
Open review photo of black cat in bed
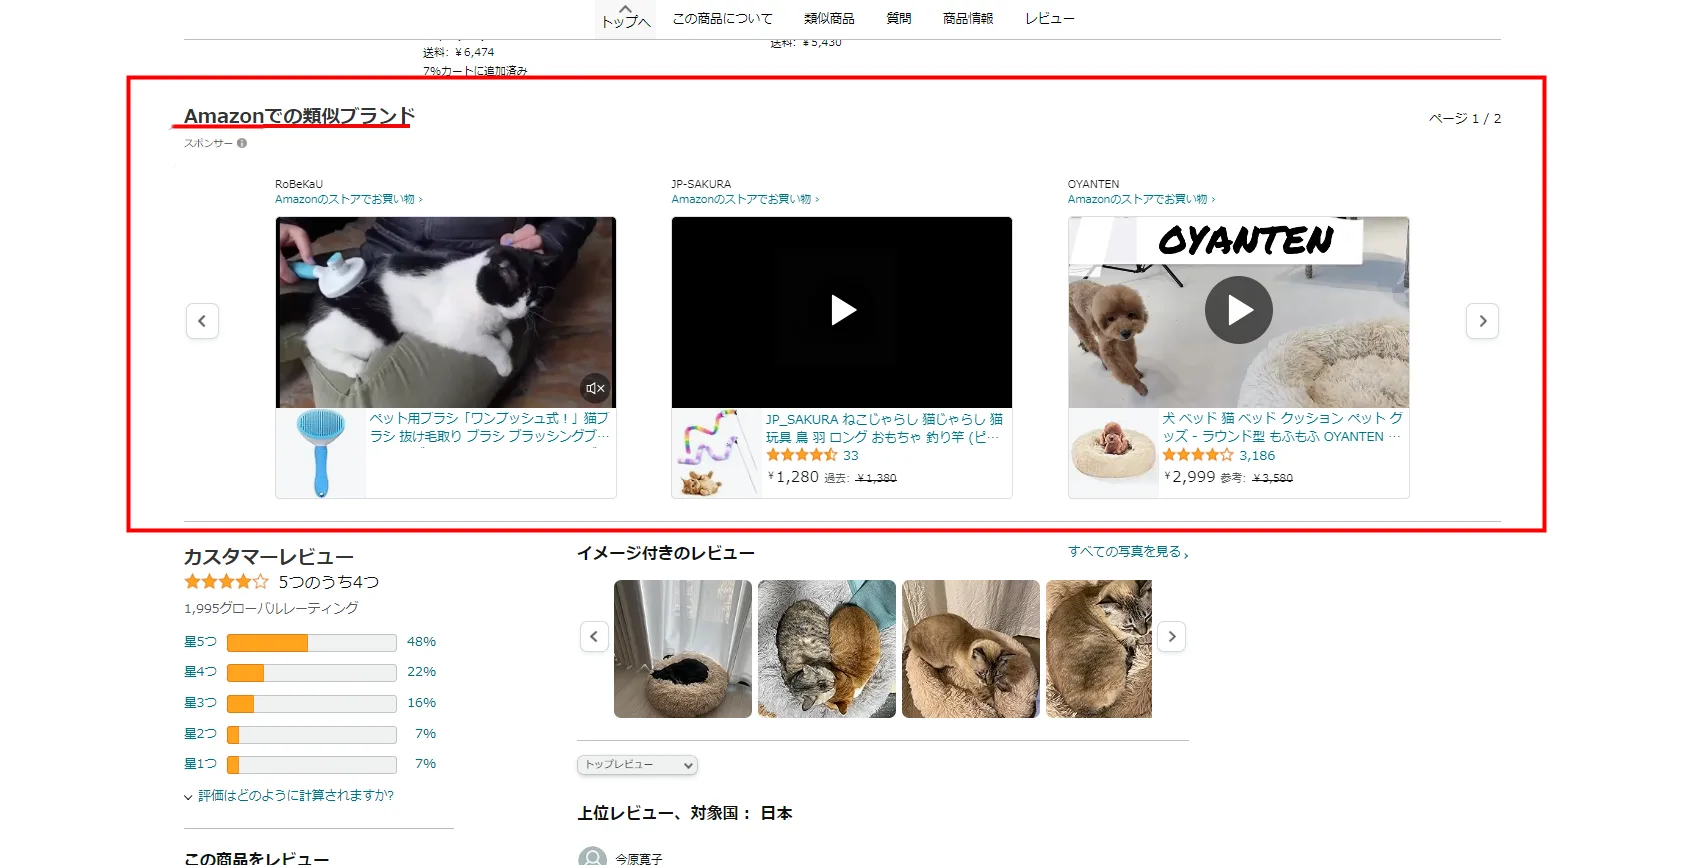[683, 649]
